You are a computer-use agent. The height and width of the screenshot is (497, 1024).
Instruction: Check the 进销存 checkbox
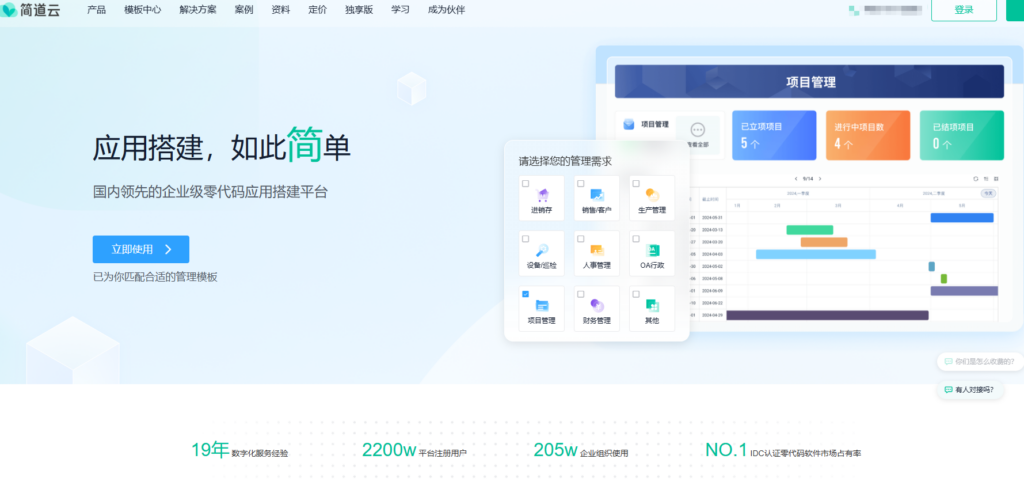click(526, 184)
